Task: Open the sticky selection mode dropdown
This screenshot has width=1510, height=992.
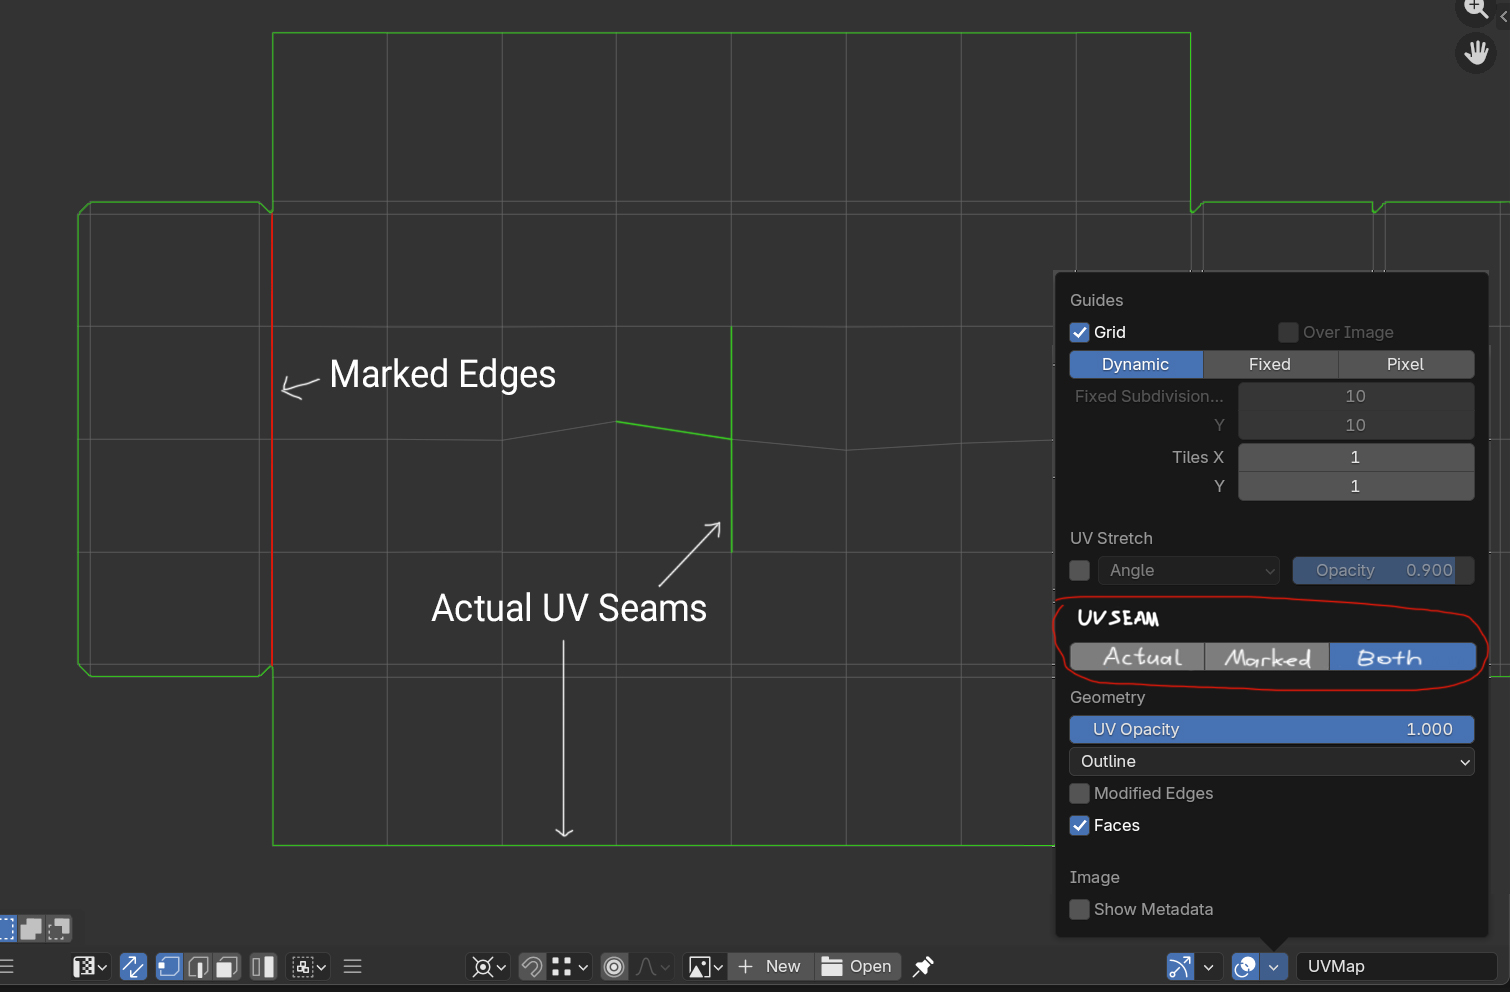Action: click(308, 967)
